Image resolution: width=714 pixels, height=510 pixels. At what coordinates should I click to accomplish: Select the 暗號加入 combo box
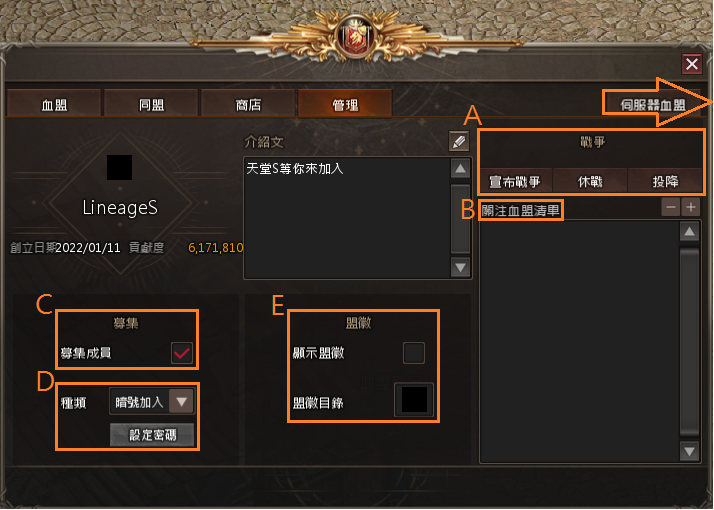(152, 402)
